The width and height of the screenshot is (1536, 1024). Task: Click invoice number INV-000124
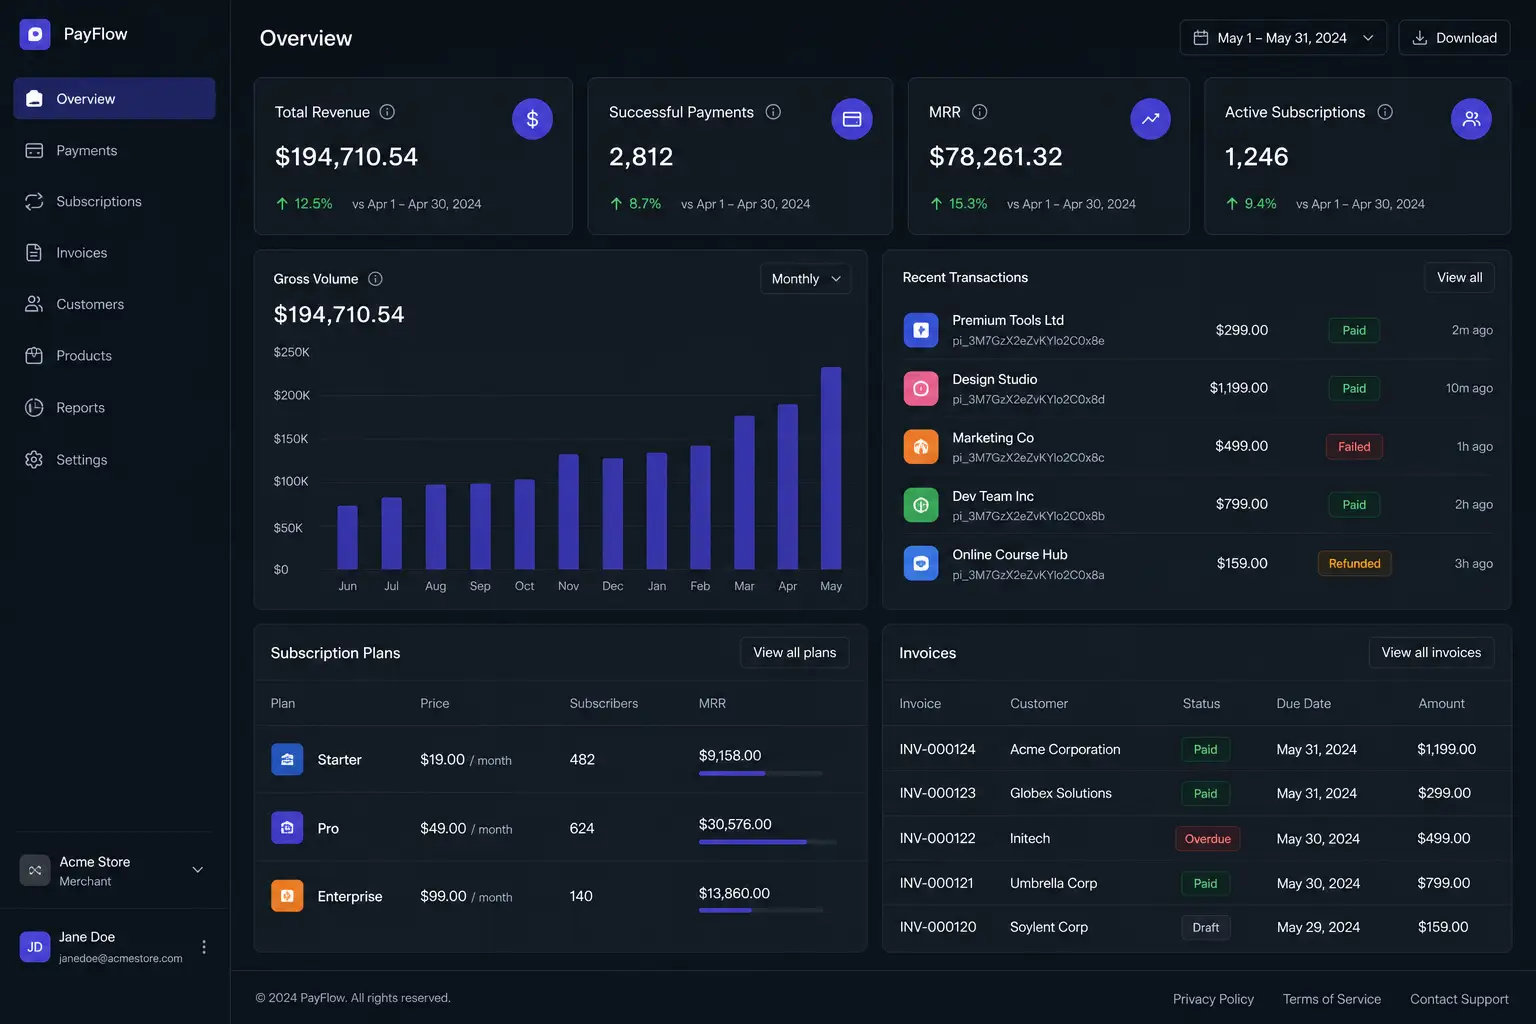coord(937,749)
